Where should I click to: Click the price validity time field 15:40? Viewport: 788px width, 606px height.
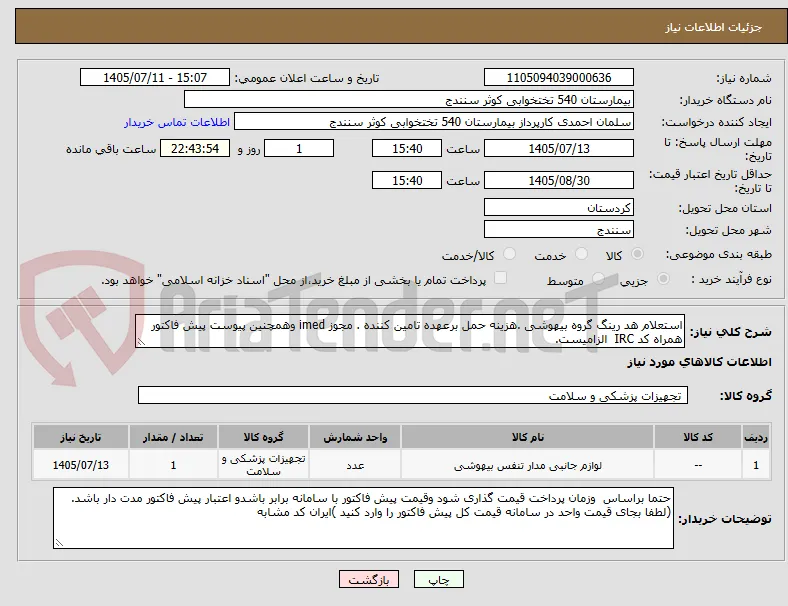(x=407, y=180)
